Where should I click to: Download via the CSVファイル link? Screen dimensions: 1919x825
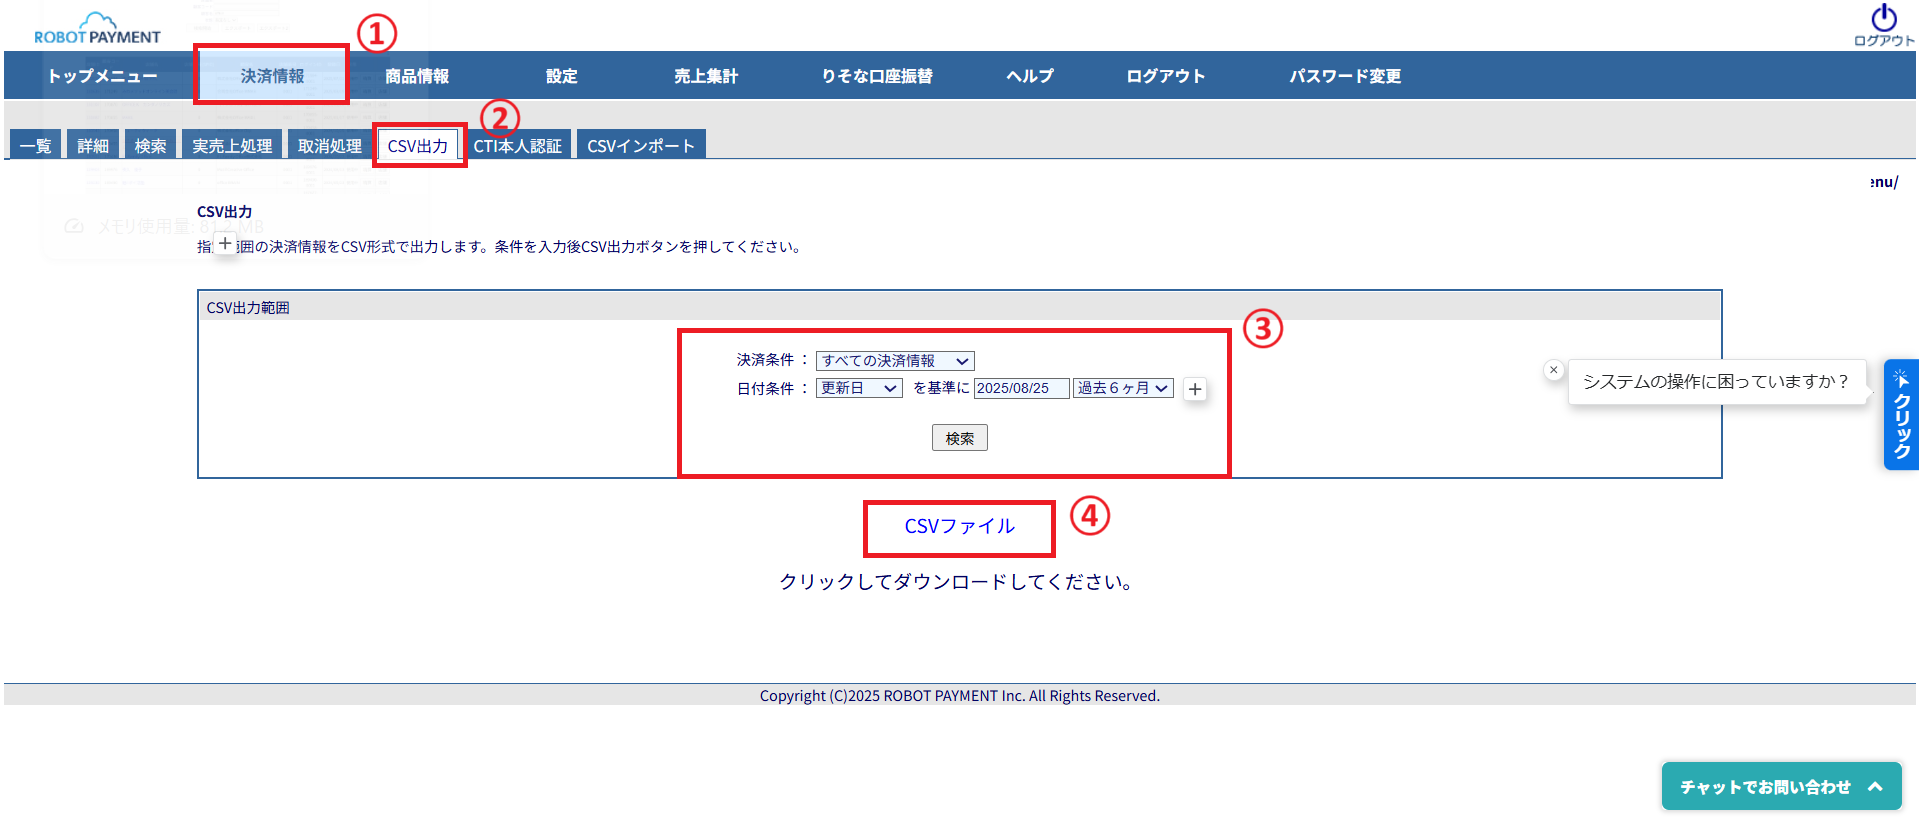[x=959, y=526]
